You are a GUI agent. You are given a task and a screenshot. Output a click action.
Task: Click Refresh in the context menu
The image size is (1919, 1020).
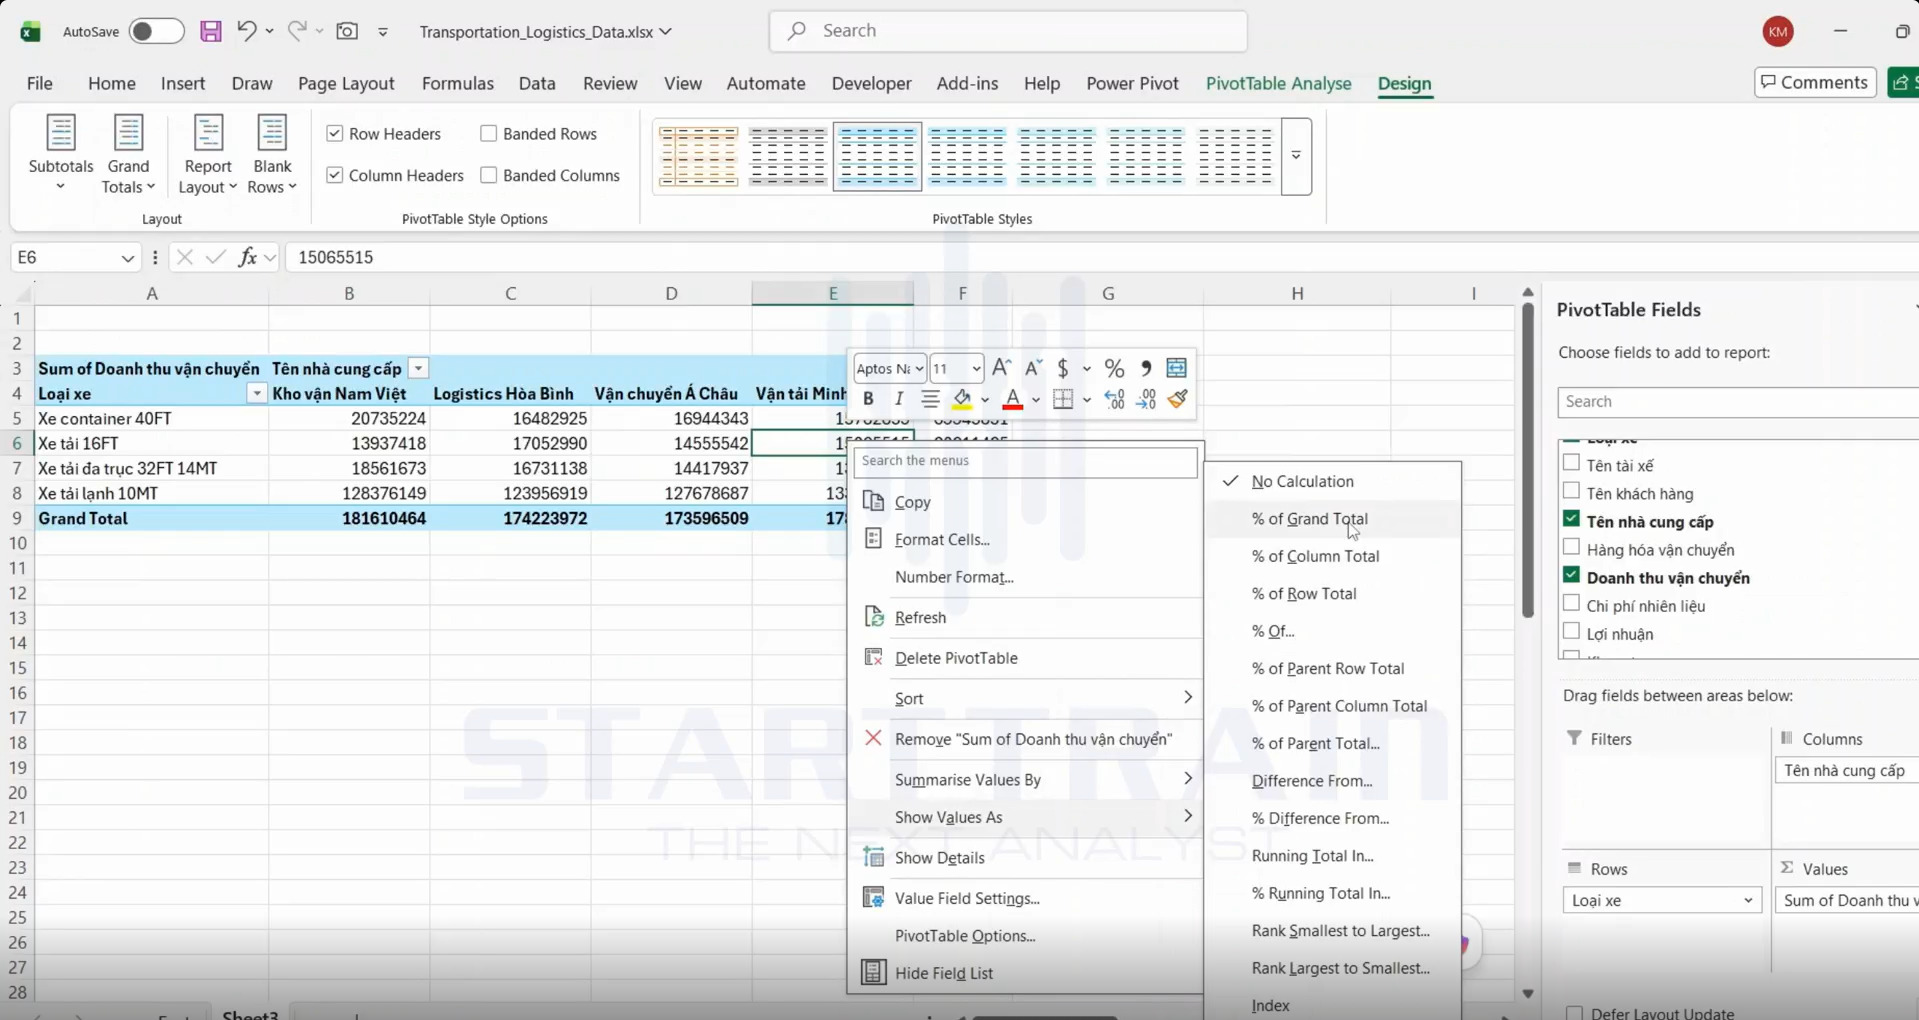click(920, 617)
